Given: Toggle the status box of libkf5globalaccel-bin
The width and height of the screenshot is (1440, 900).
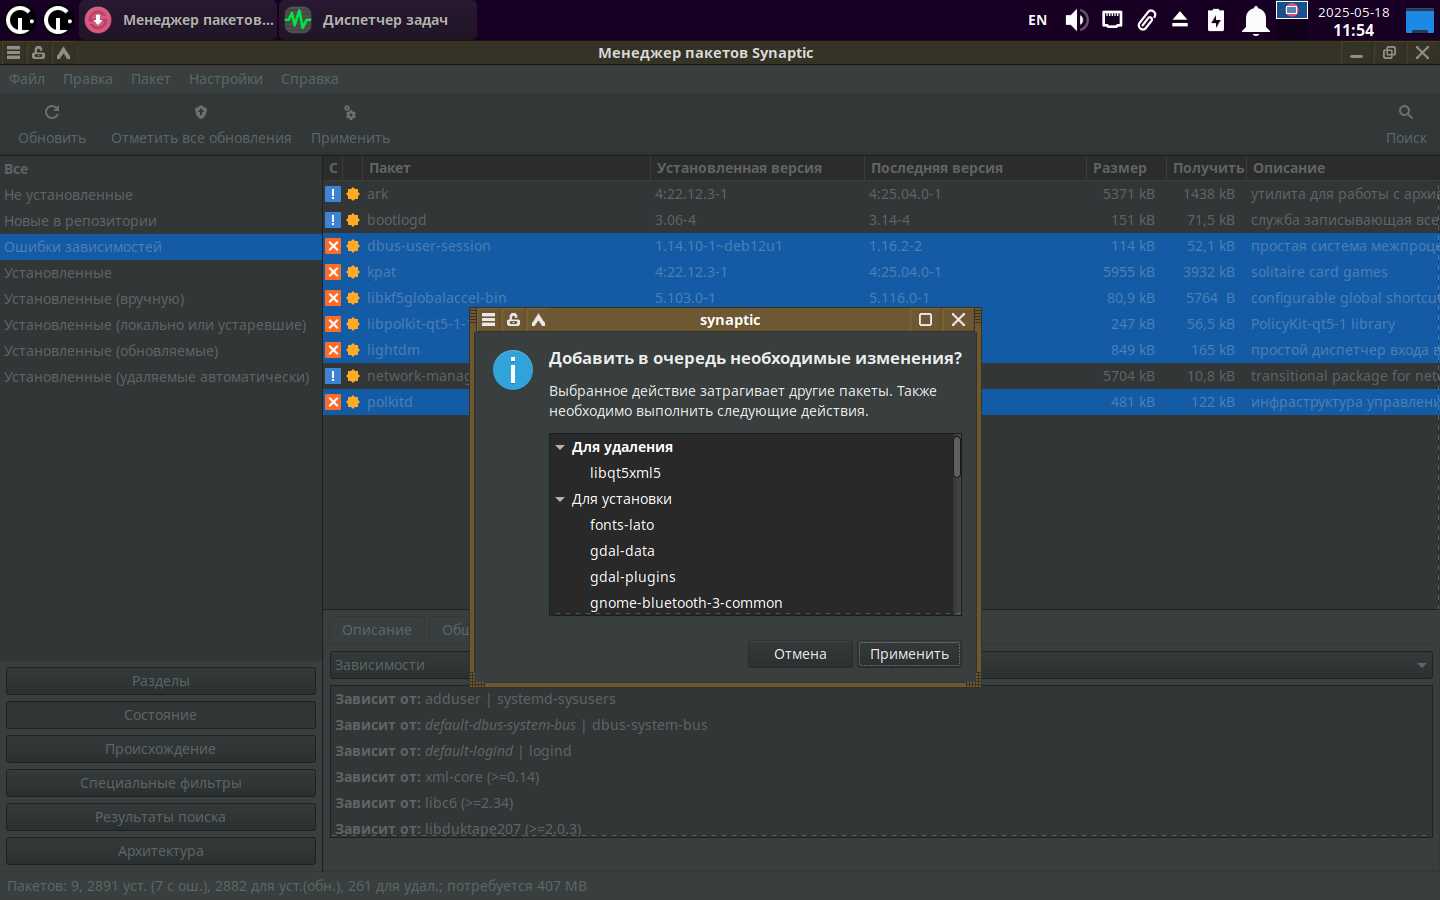Looking at the screenshot, I should pos(333,298).
